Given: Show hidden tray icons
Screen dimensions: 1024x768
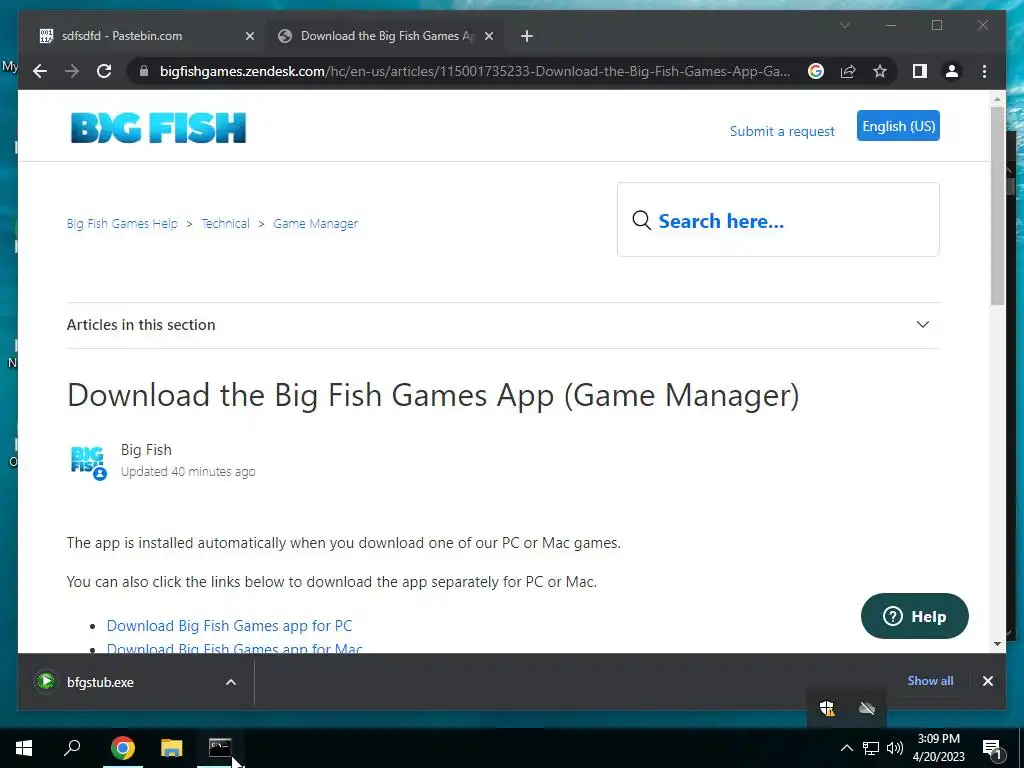Looking at the screenshot, I should [846, 748].
